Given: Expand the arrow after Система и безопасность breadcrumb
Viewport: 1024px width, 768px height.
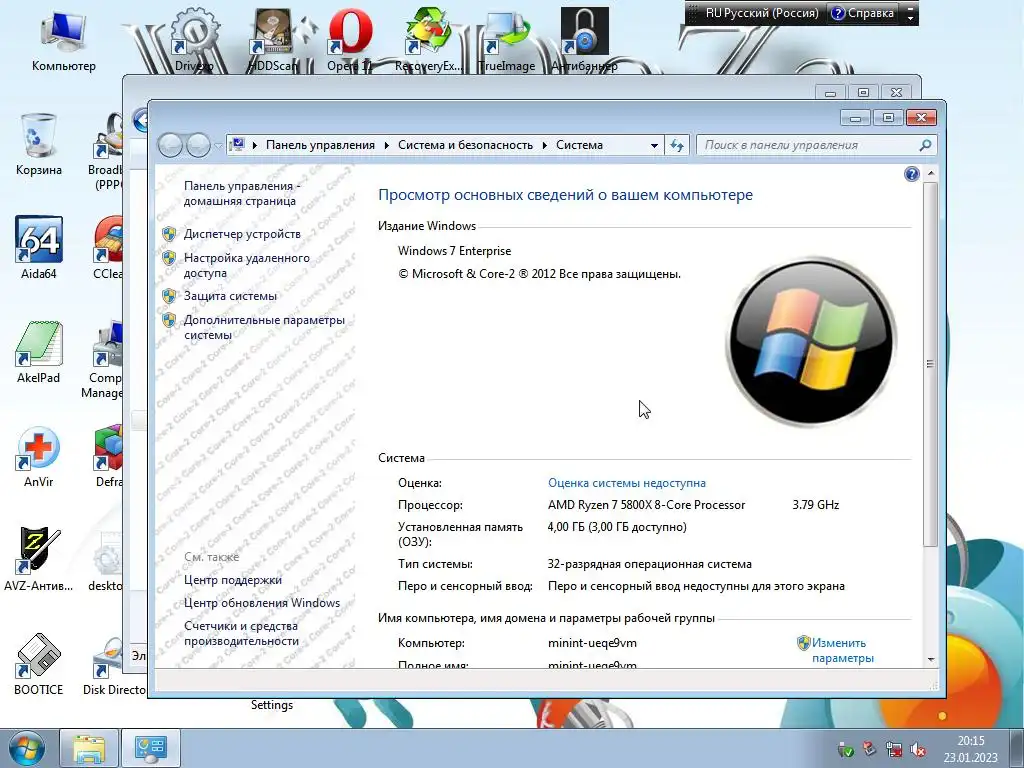Looking at the screenshot, I should [545, 145].
